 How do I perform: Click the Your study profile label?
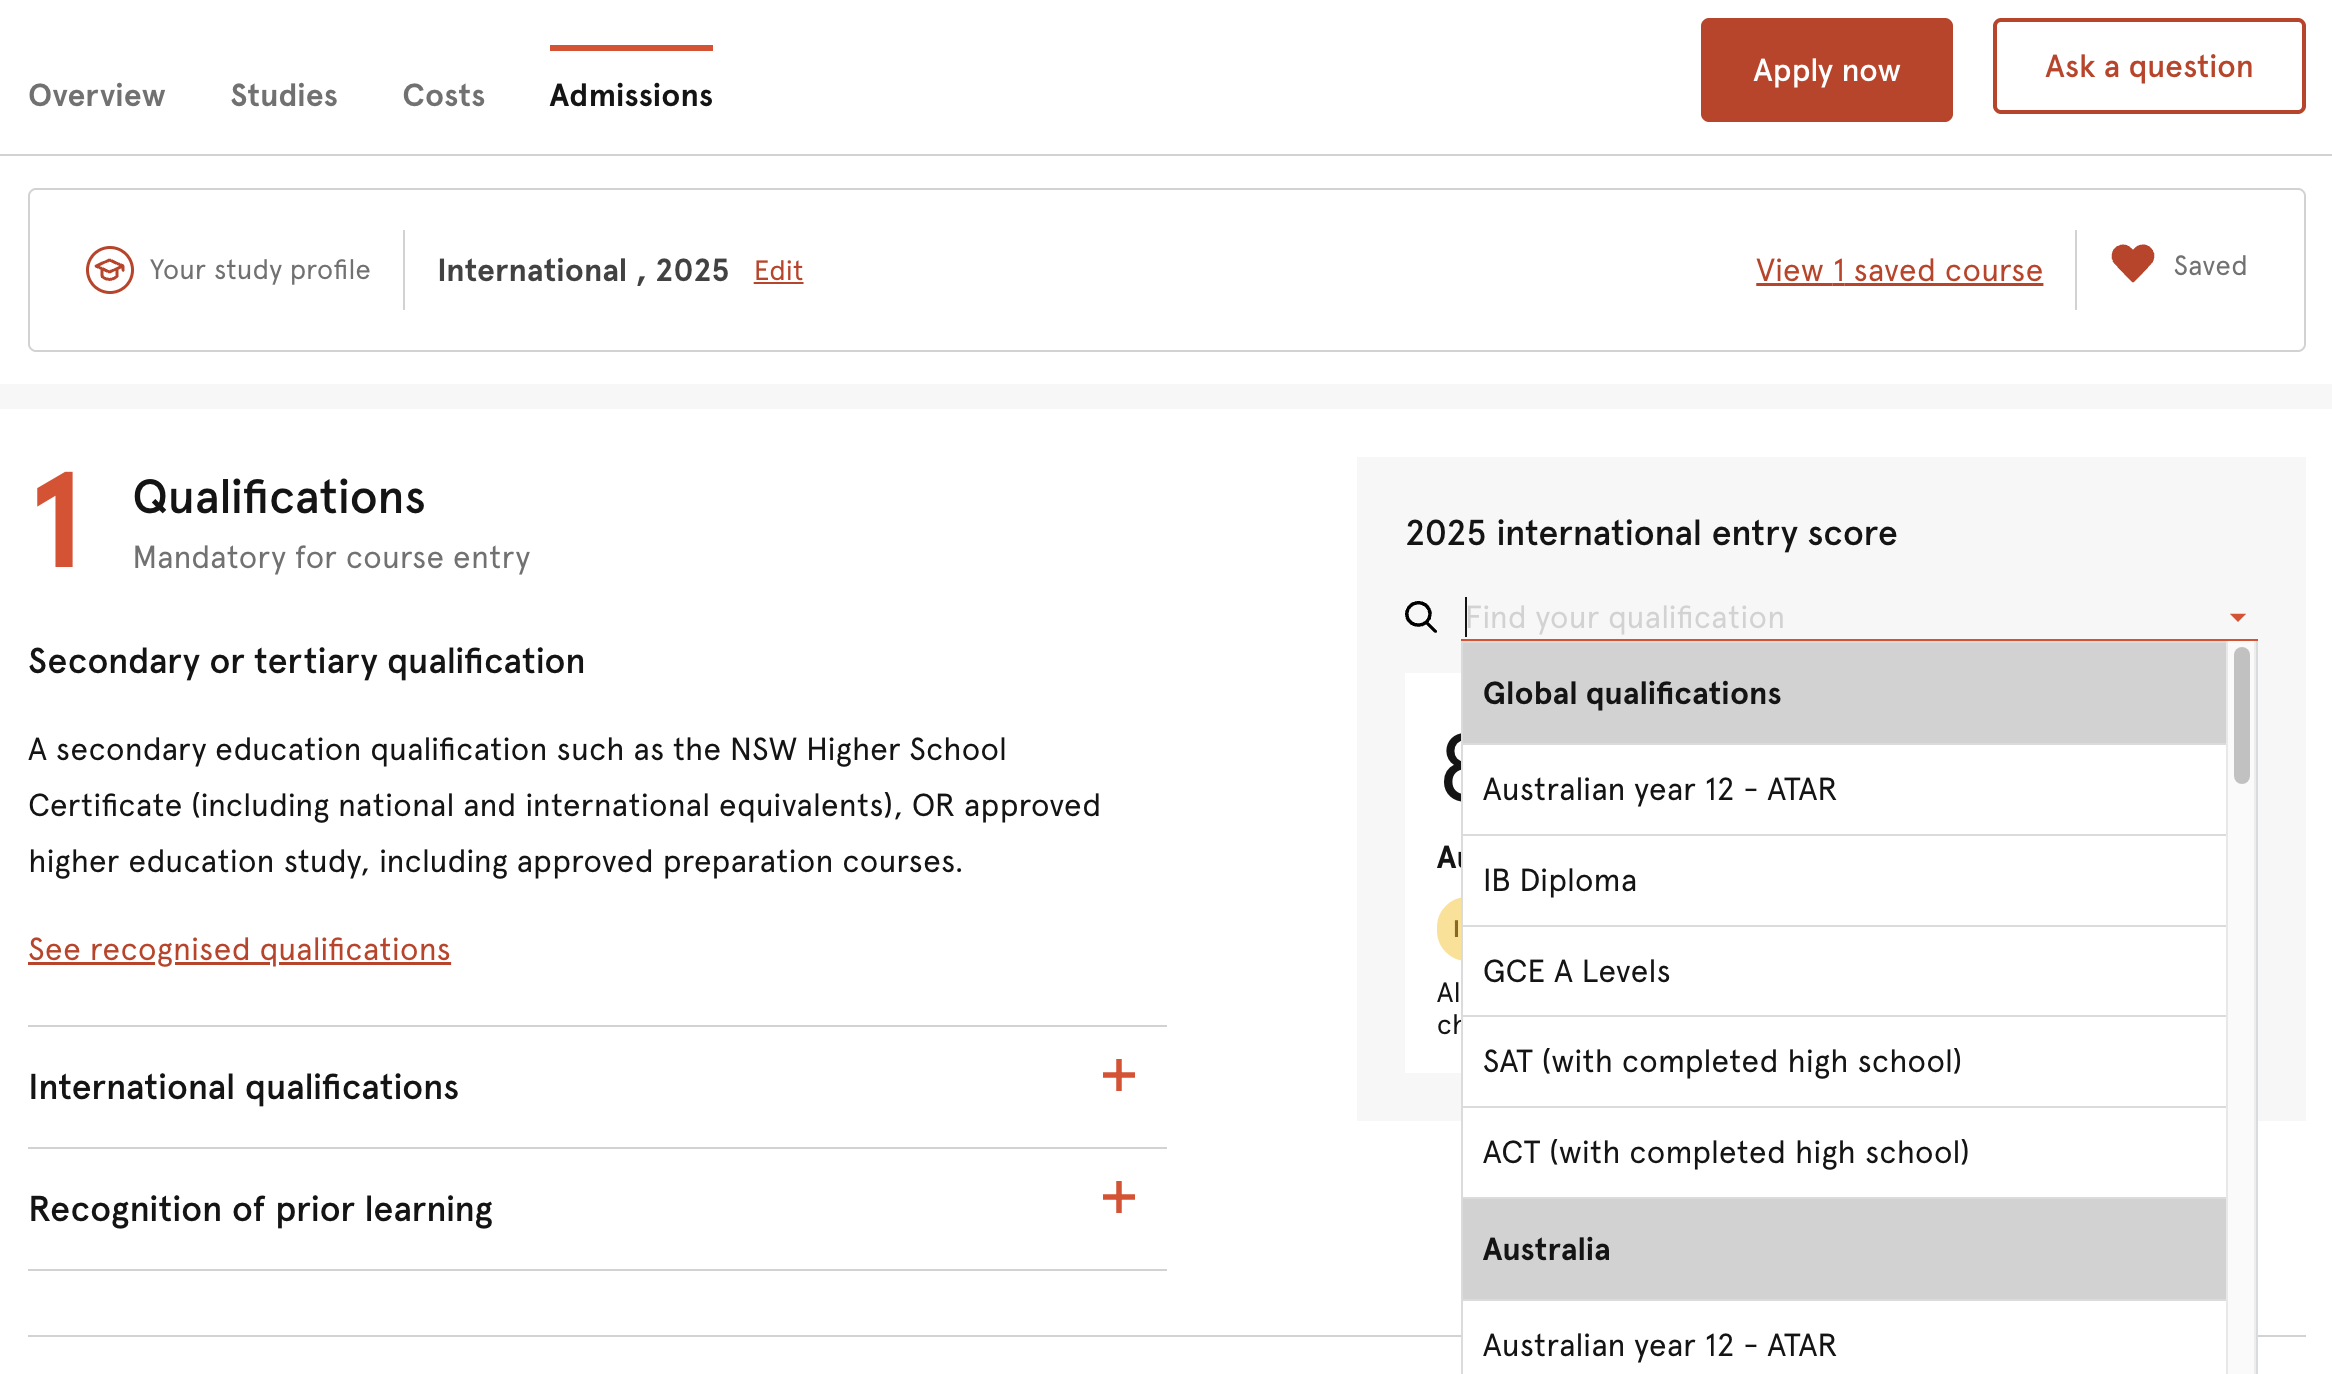point(260,270)
